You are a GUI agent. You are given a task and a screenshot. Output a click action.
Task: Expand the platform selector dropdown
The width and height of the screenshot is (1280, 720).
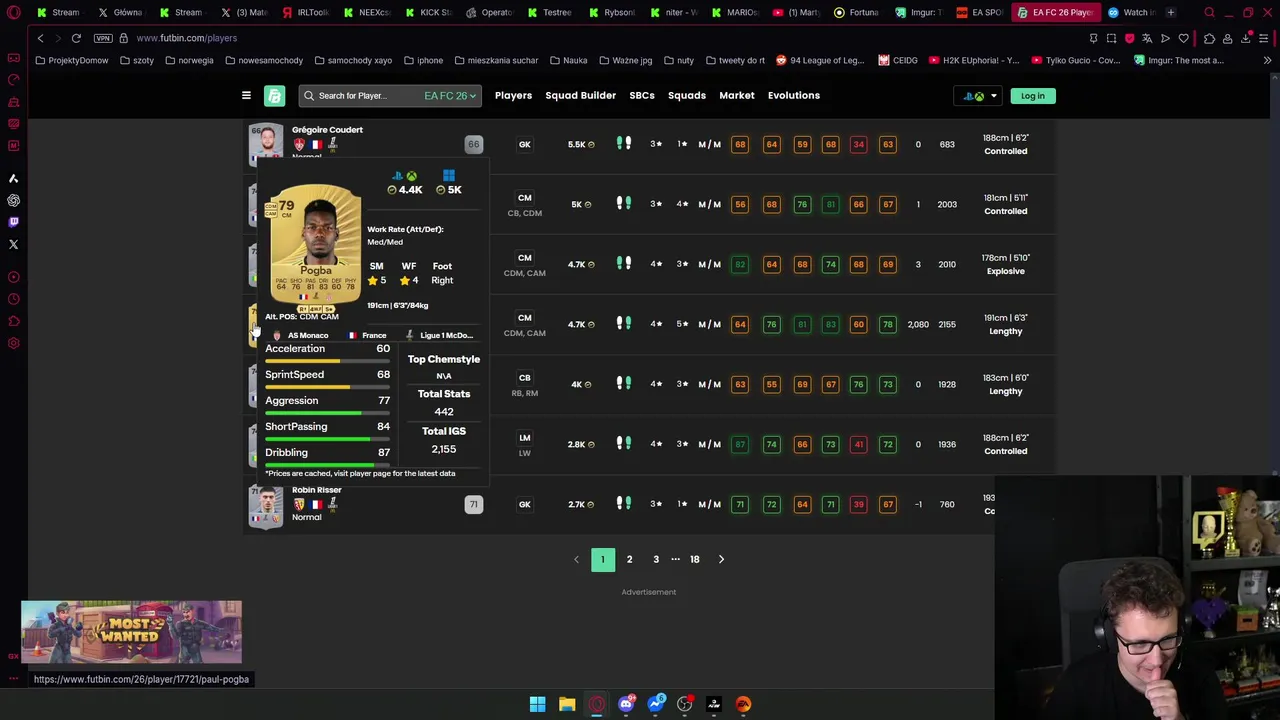pyautogui.click(x=979, y=96)
